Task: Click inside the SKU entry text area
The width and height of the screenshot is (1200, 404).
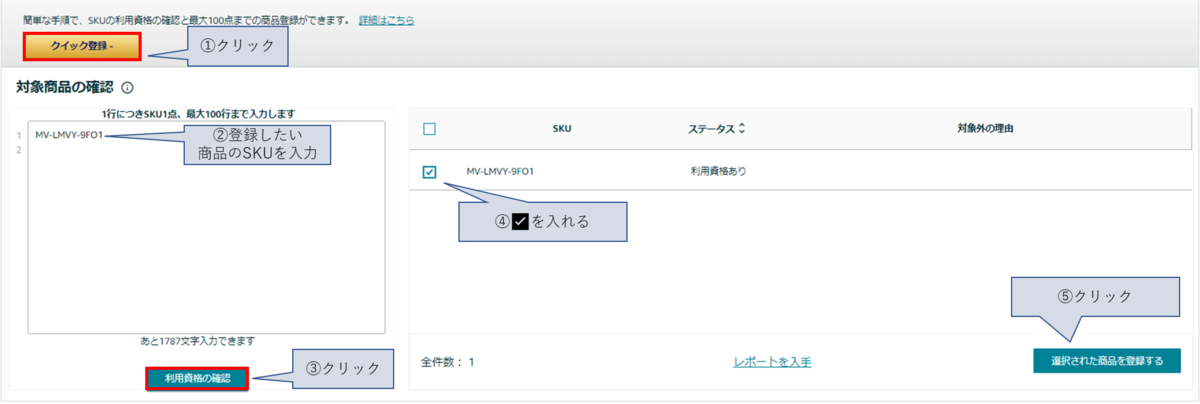Action: tap(206, 227)
